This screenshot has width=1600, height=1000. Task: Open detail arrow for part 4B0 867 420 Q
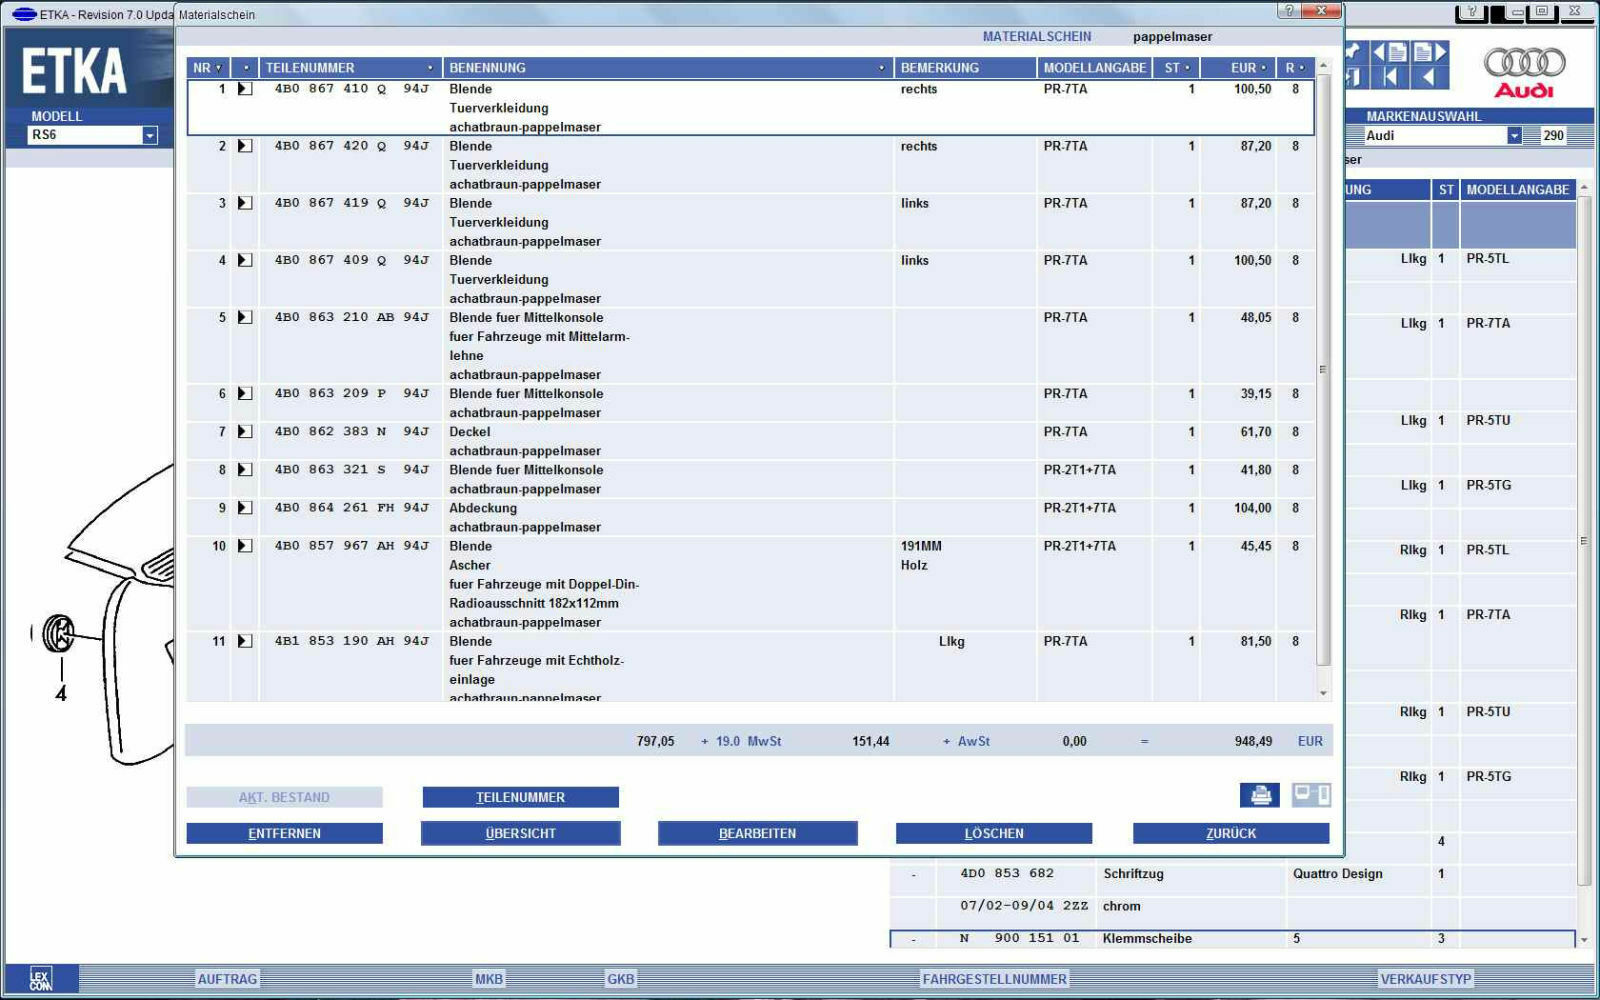pyautogui.click(x=244, y=146)
